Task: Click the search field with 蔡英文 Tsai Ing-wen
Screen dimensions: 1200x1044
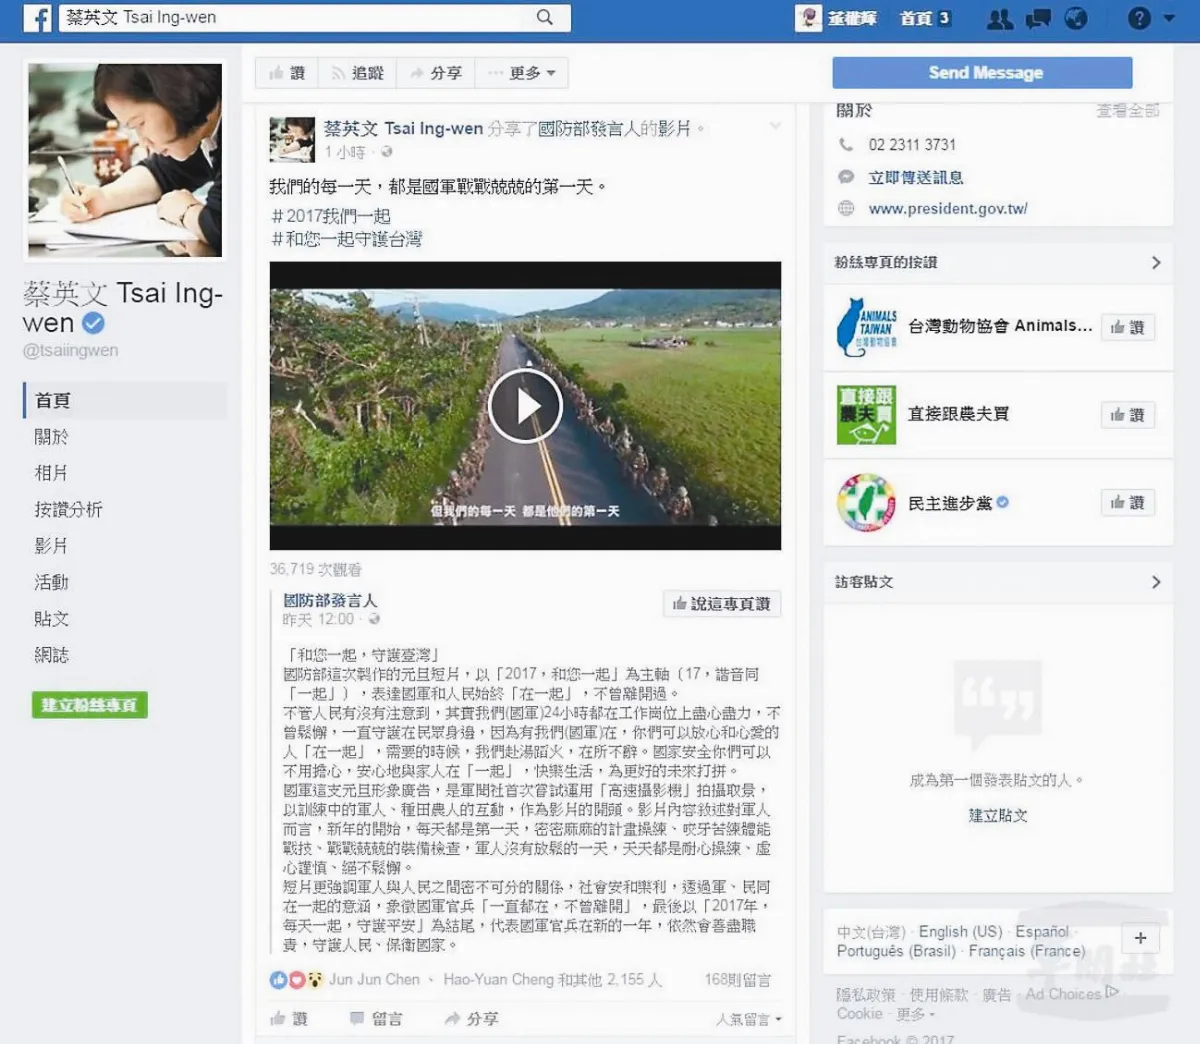Action: click(315, 17)
